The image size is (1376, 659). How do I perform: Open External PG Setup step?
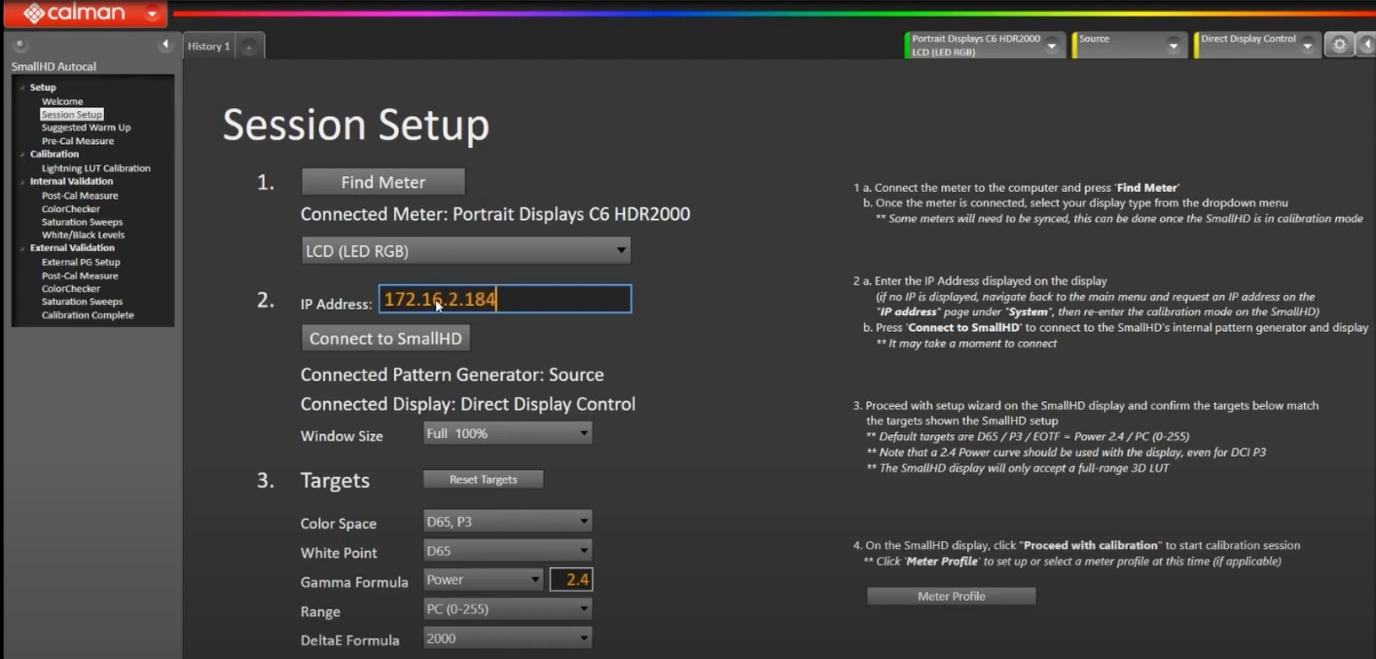pos(81,262)
